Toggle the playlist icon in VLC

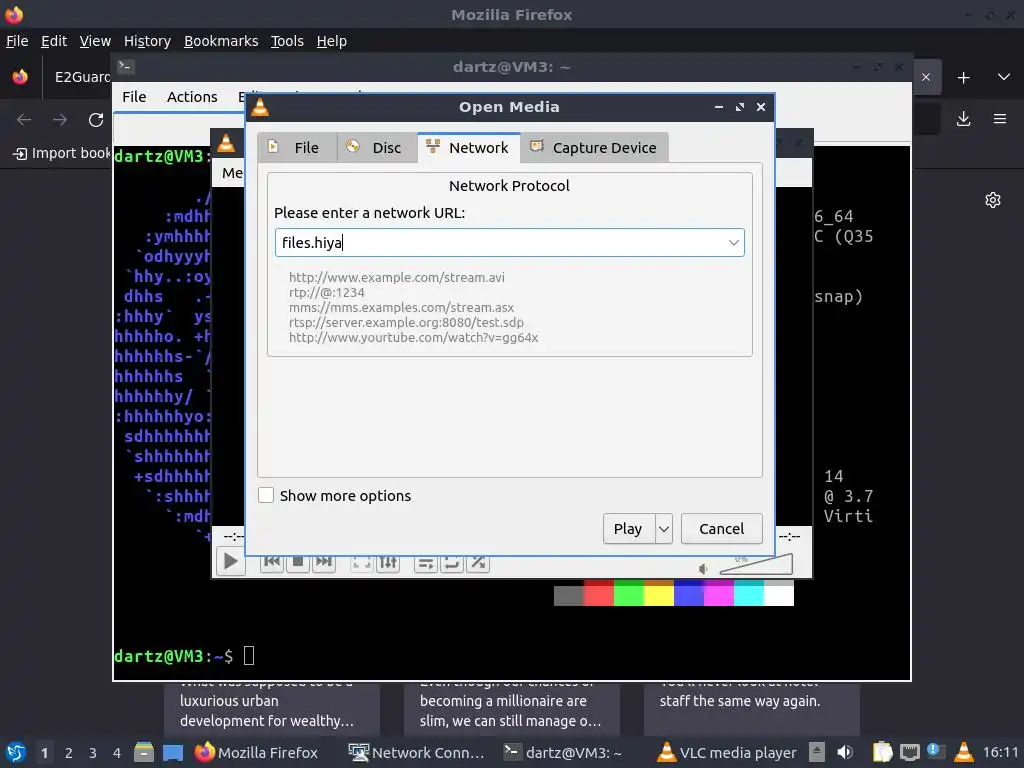426,562
